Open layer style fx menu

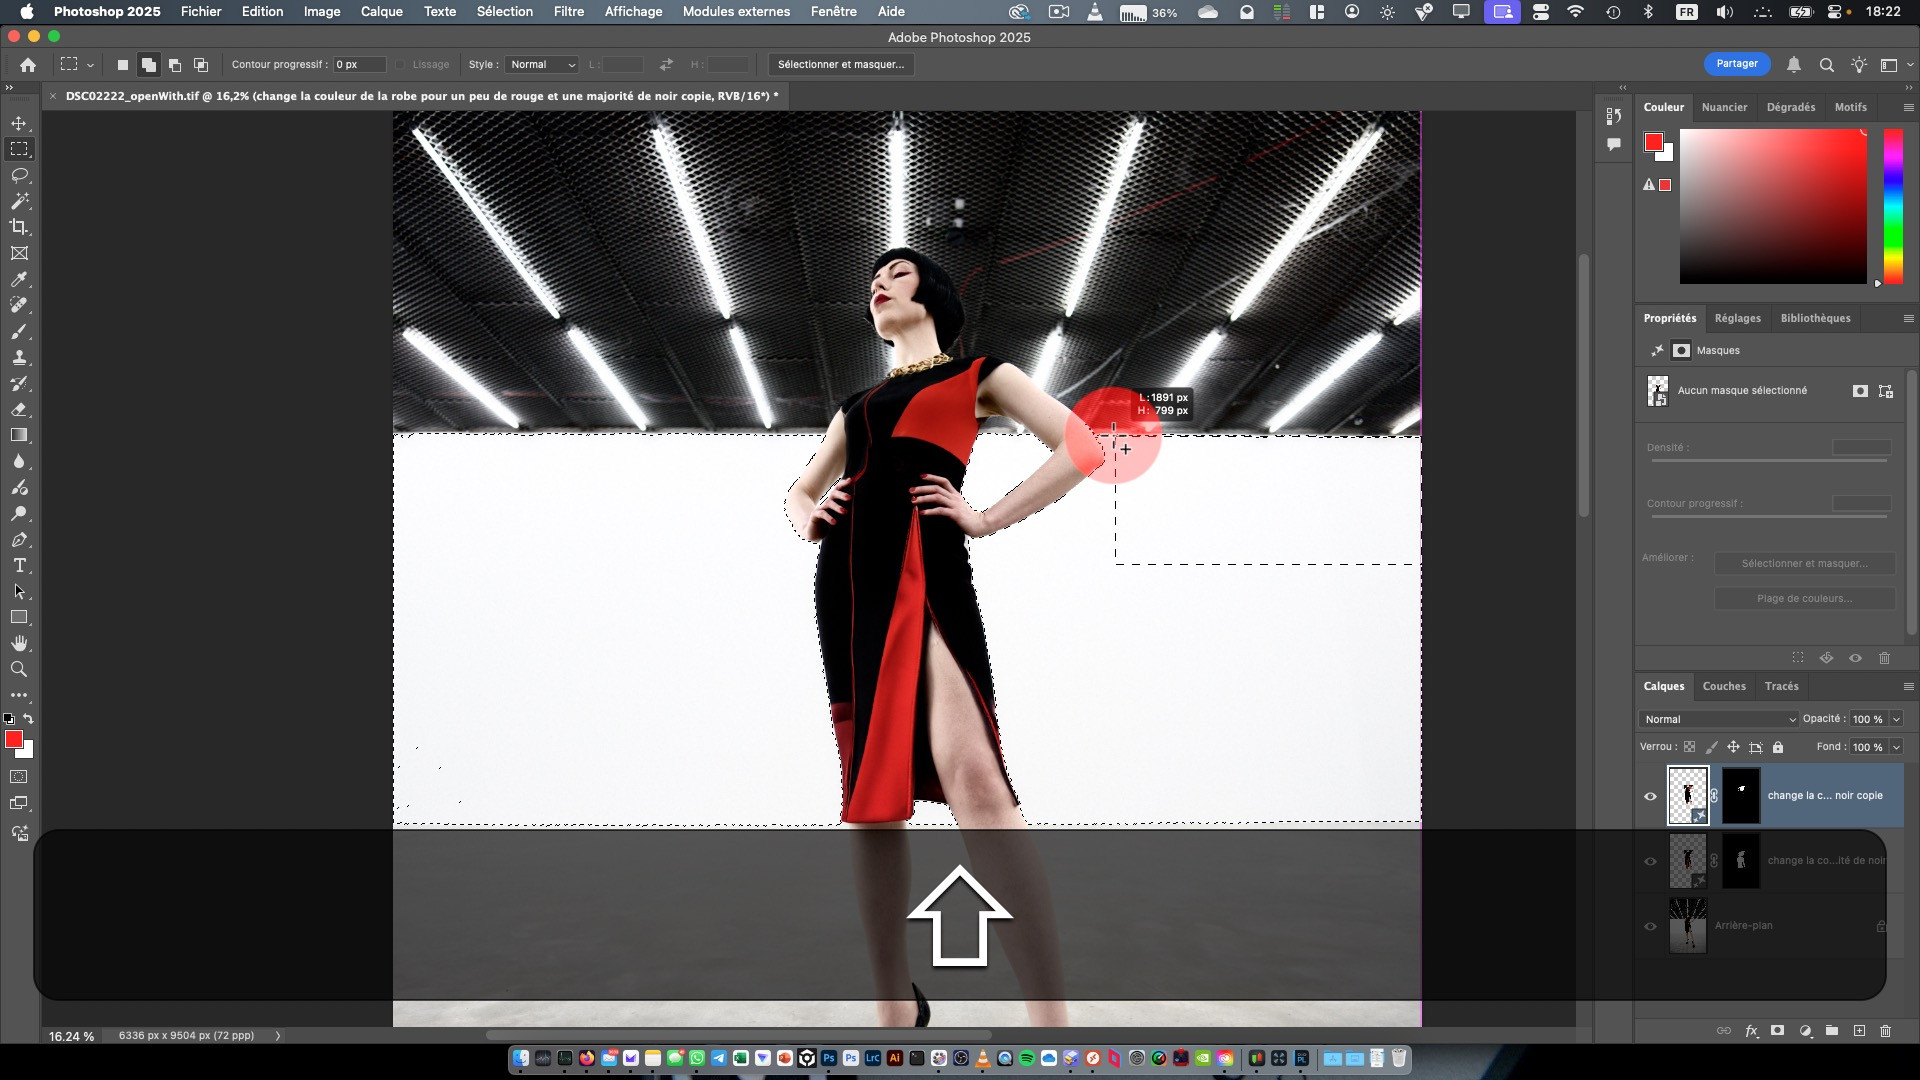[x=1751, y=1030]
